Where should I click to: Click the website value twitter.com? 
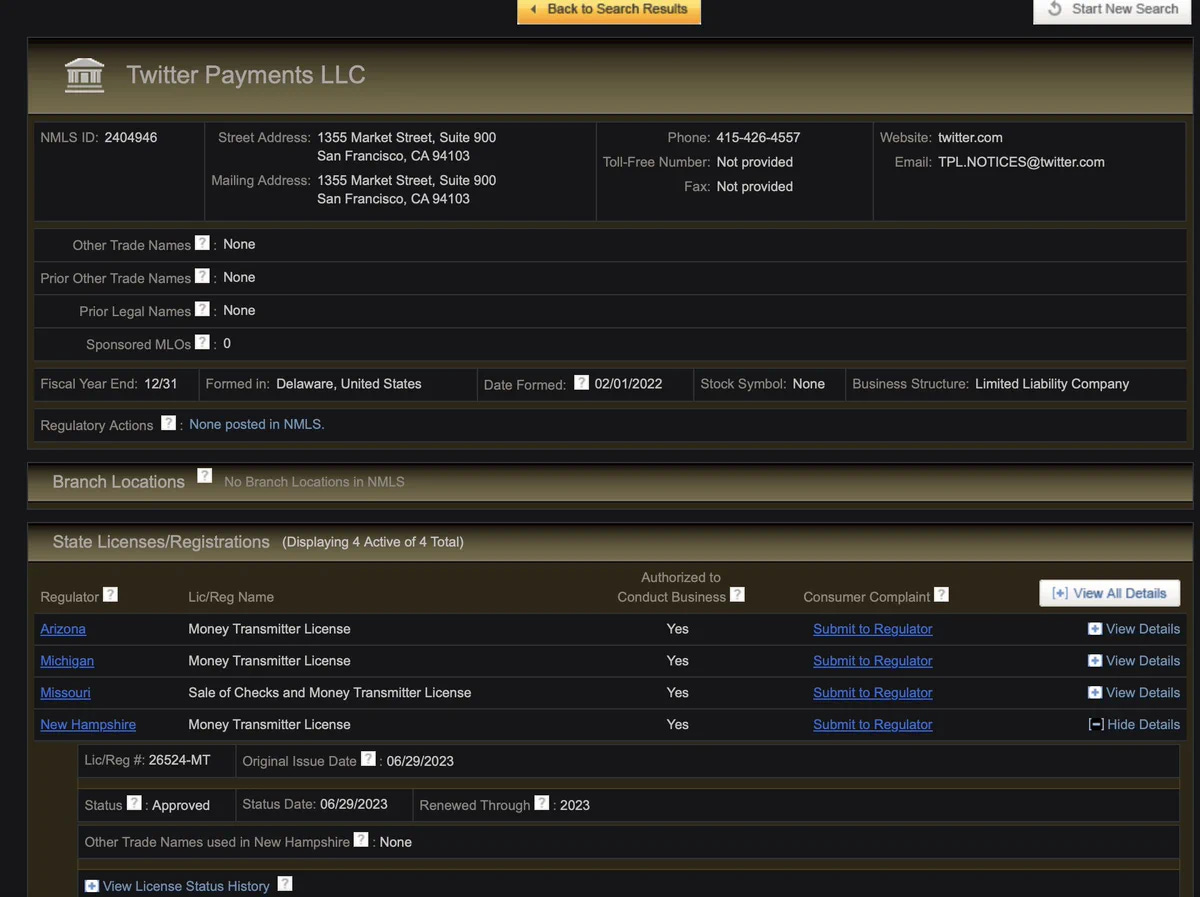pos(970,138)
